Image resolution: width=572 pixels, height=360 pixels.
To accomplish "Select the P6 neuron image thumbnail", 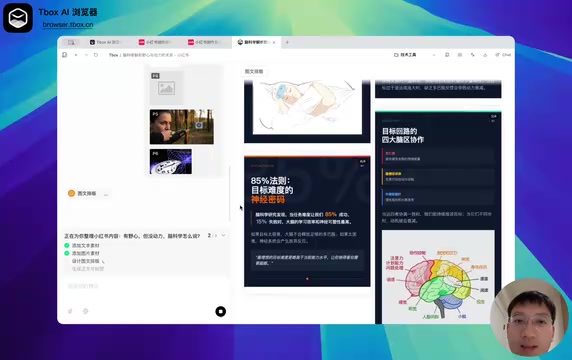I will 171,161.
